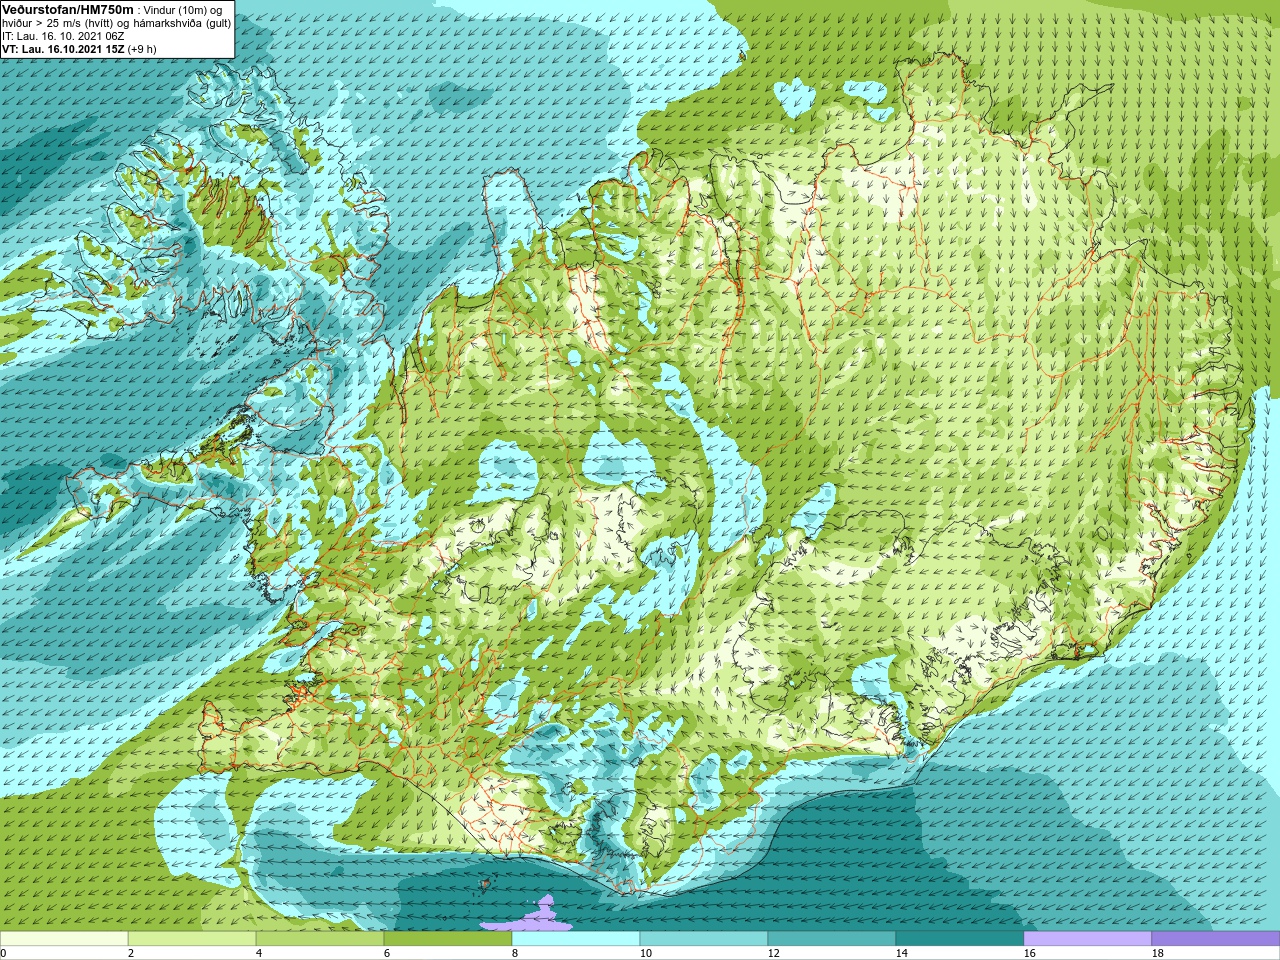Click the light yellow-green 2–4 m/s legend swatch

tap(192, 939)
